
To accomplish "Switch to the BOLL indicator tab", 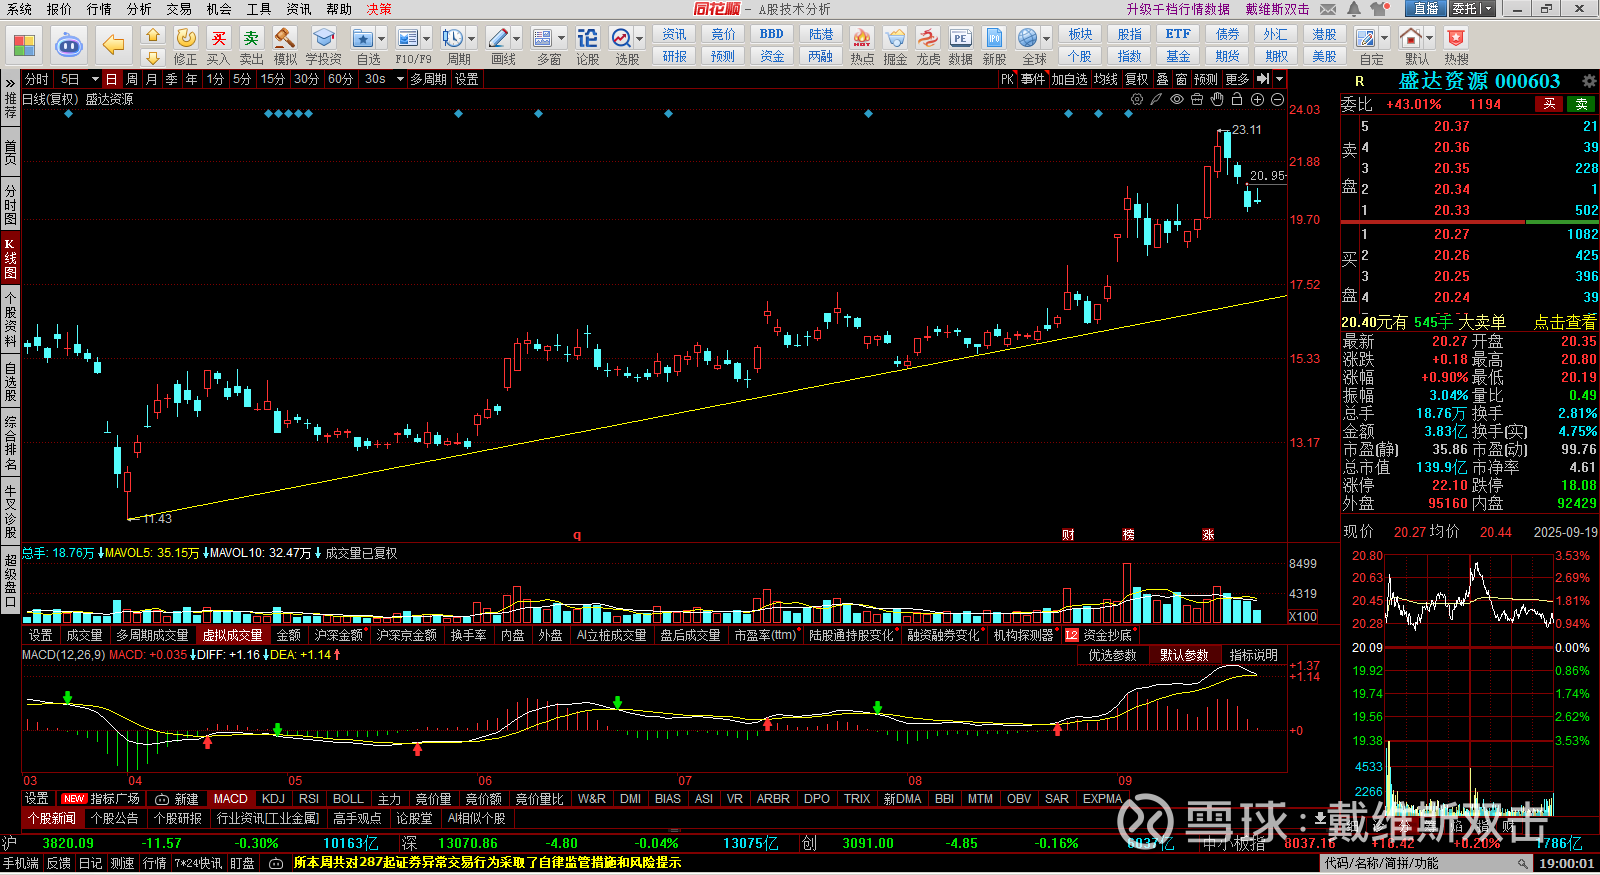I will (348, 799).
